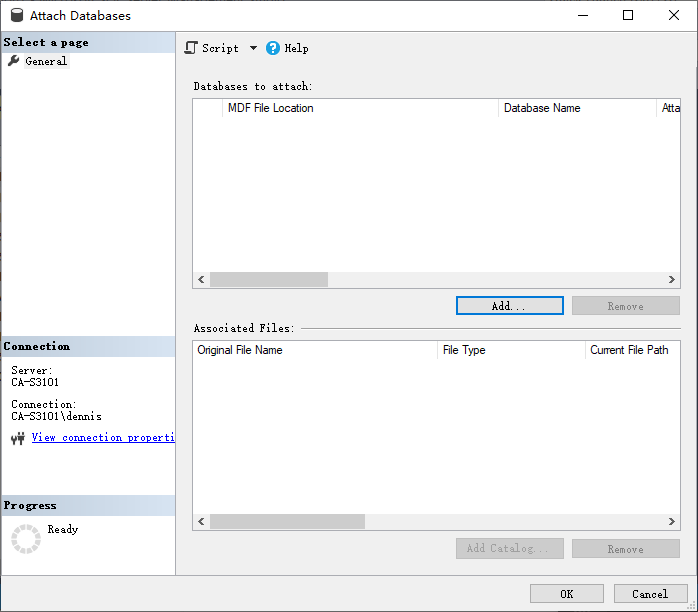Click the OK button
This screenshot has width=698, height=612.
[x=566, y=594]
